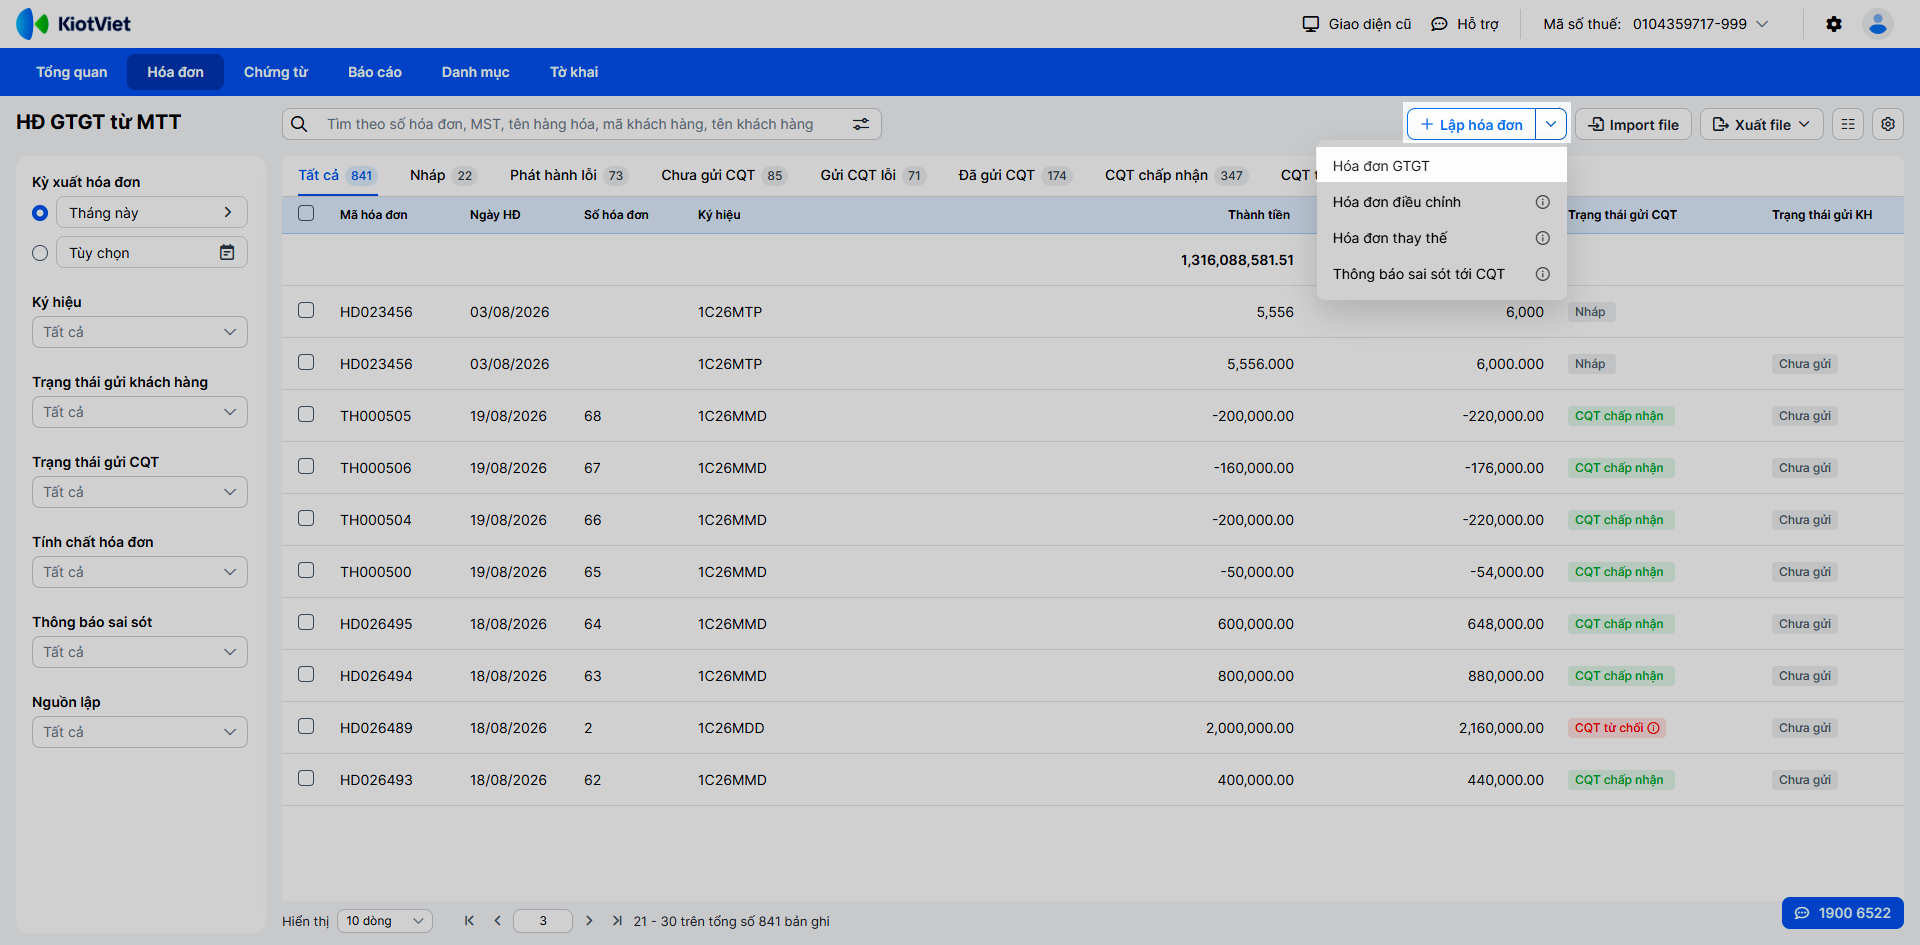Open the calendar icon in Tùy chọn
This screenshot has width=1920, height=945.
tap(227, 253)
